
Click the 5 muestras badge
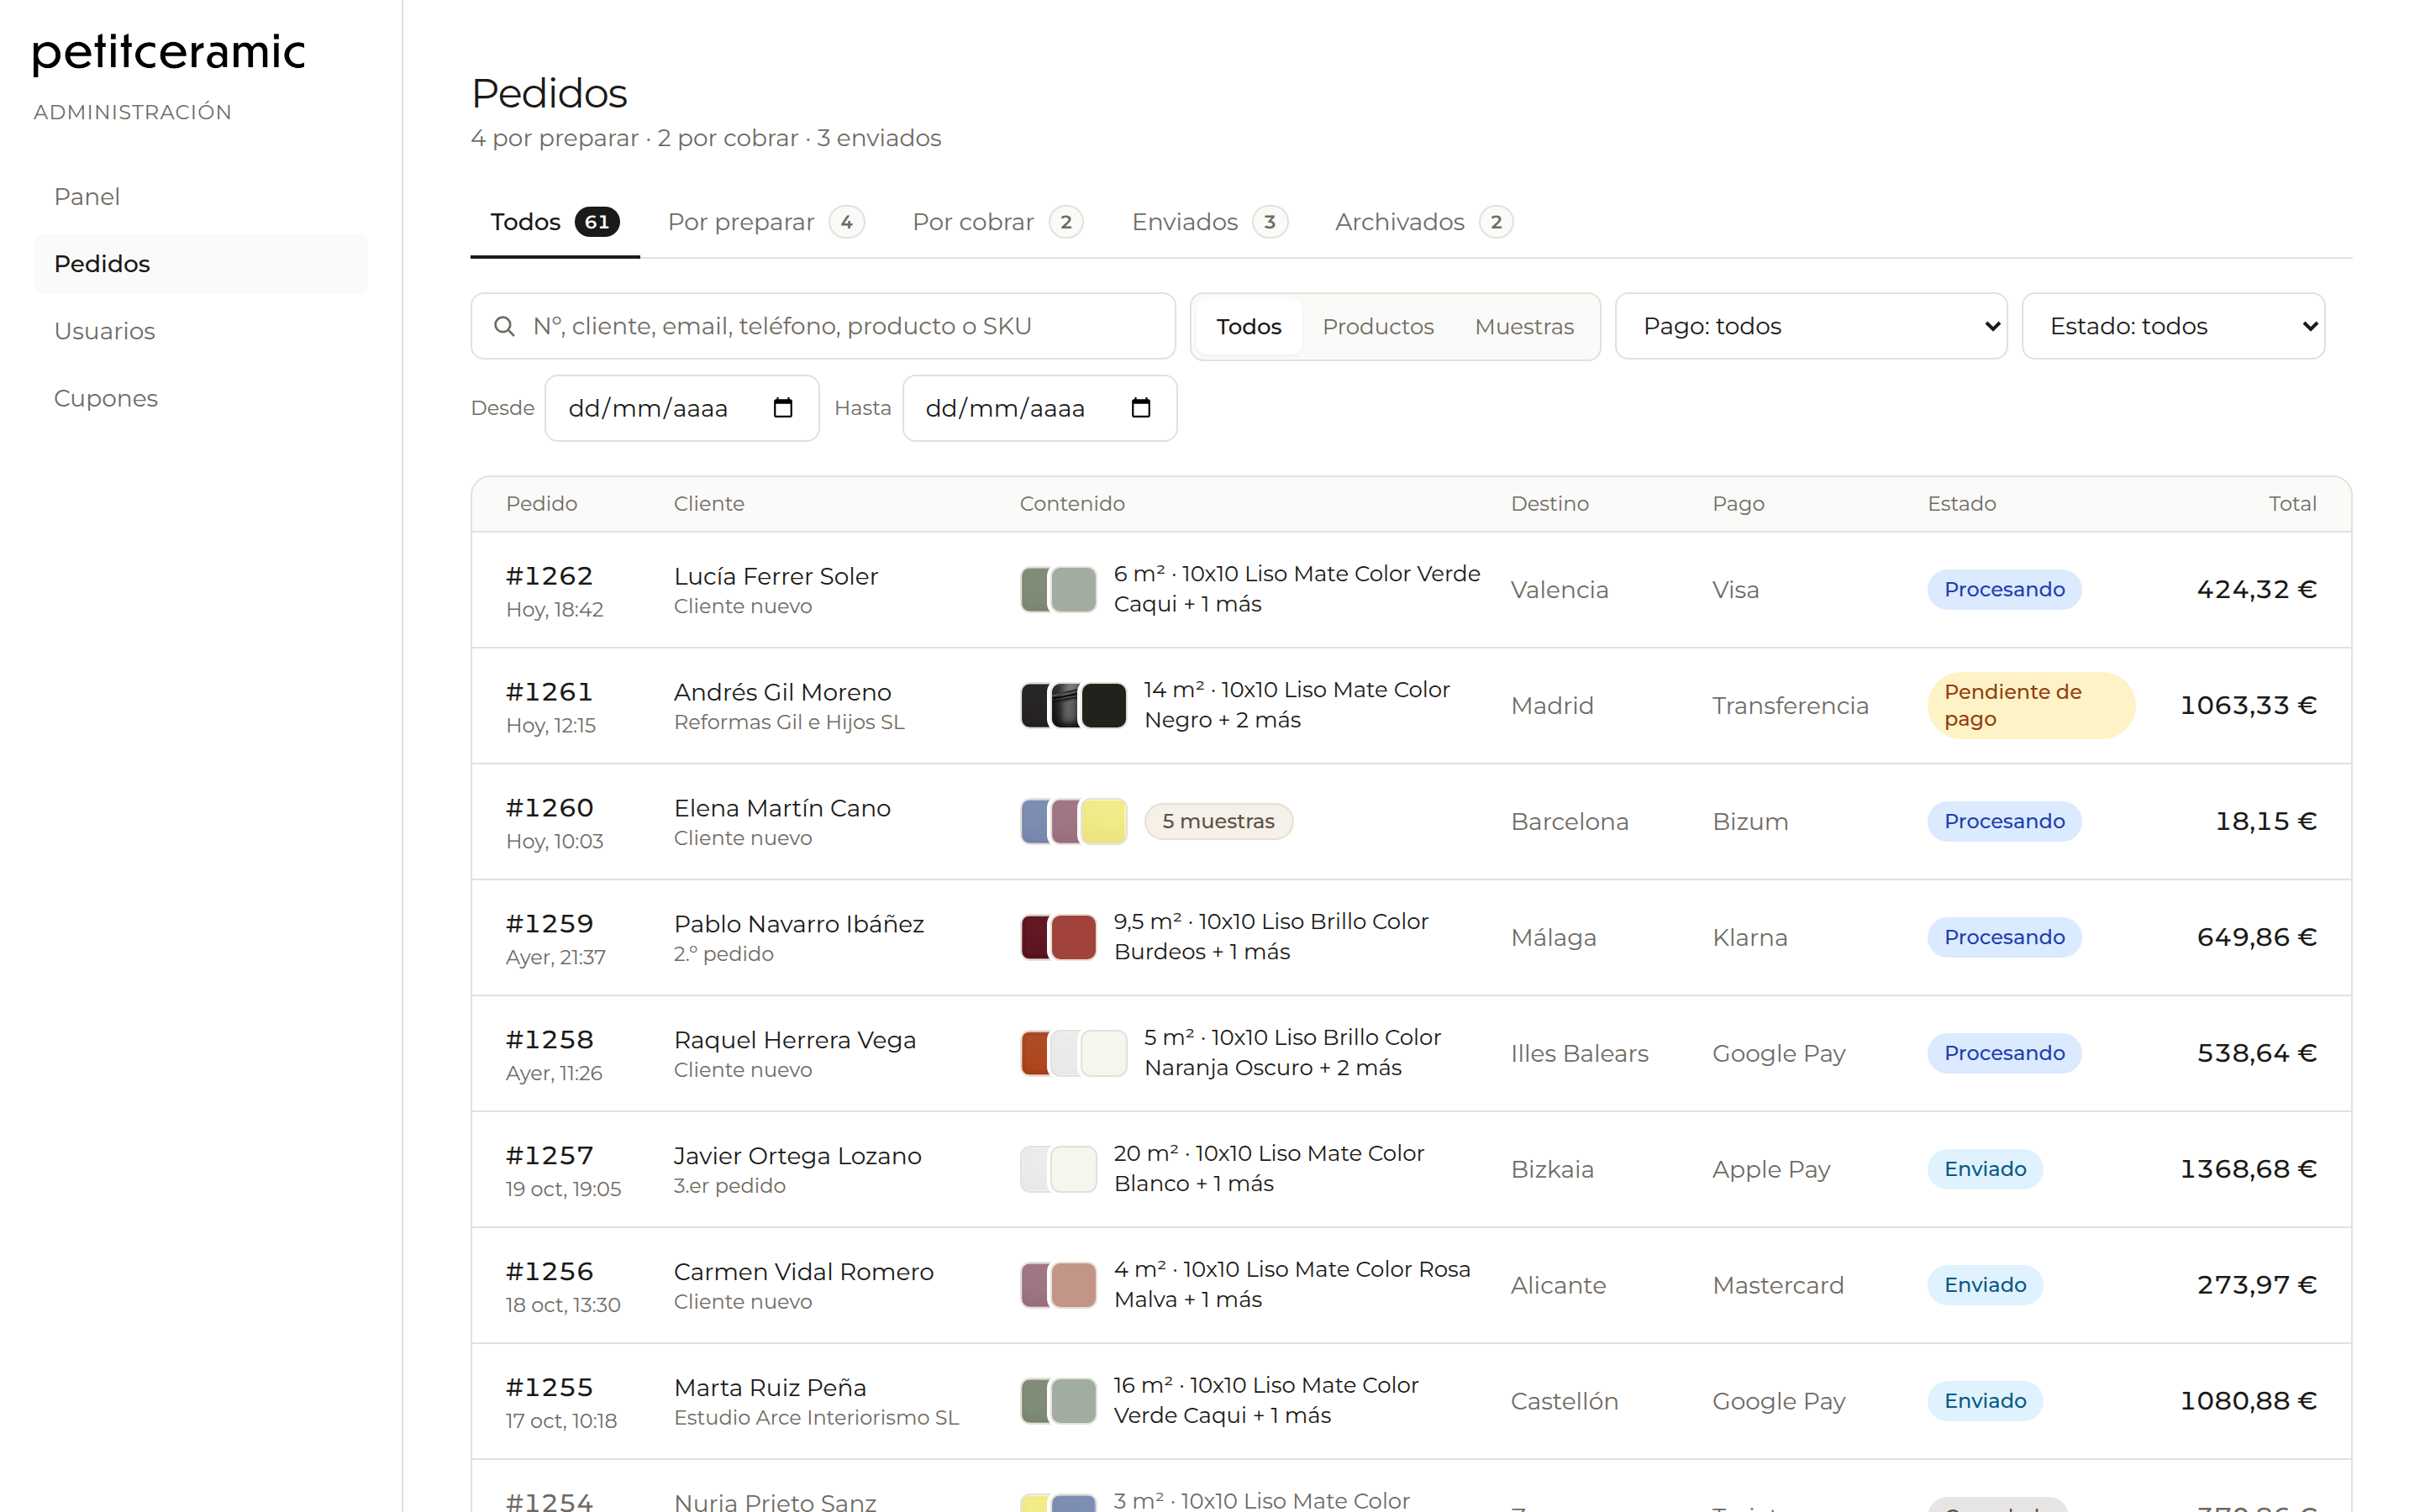pos(1218,821)
